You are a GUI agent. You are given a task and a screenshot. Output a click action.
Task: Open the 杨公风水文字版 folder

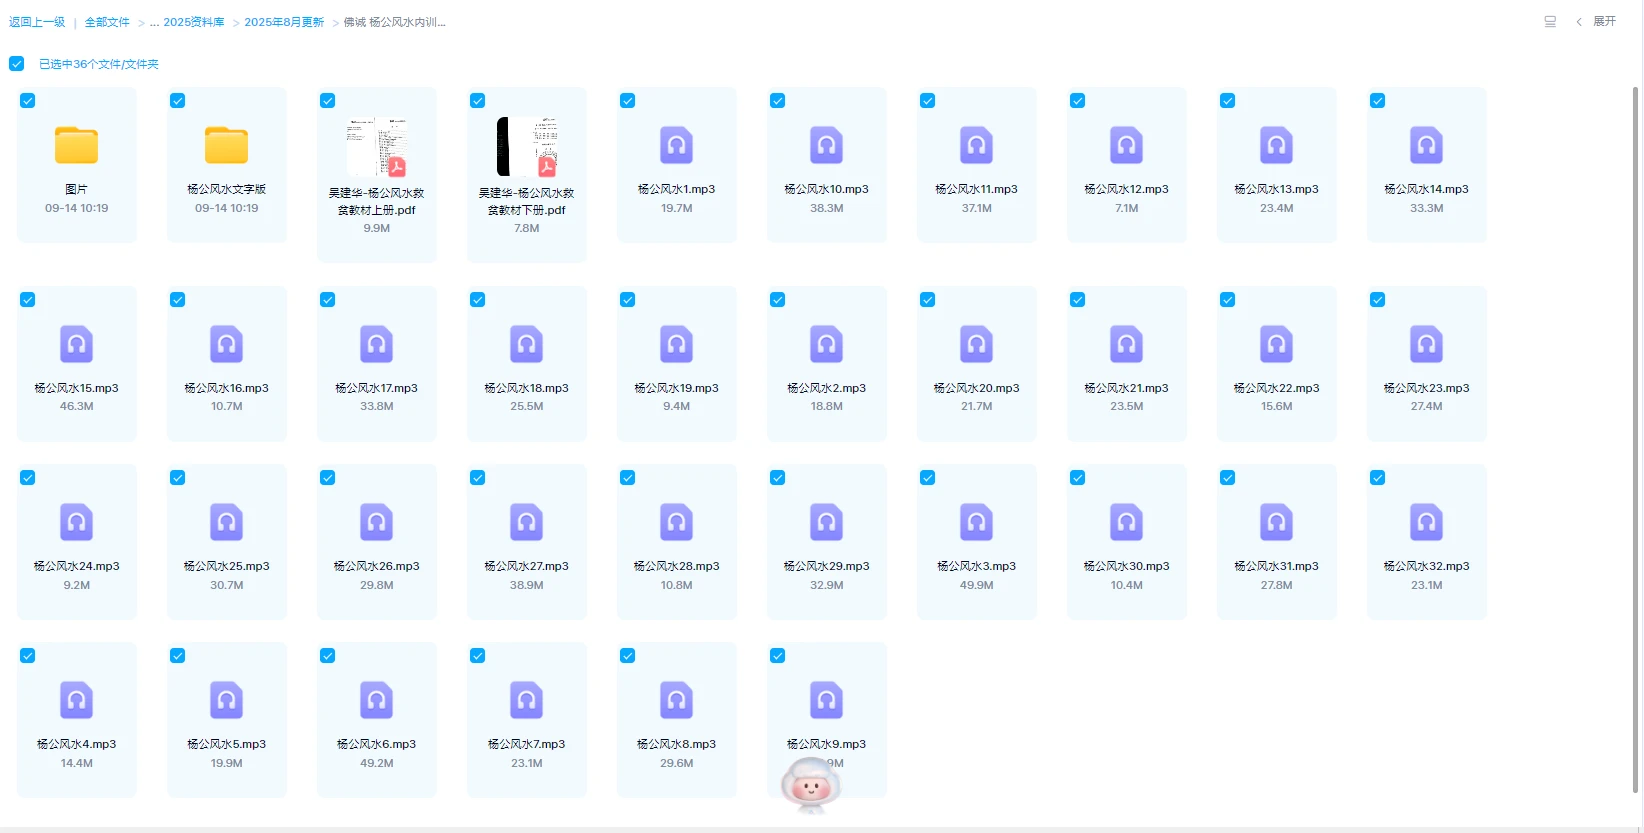pyautogui.click(x=226, y=146)
